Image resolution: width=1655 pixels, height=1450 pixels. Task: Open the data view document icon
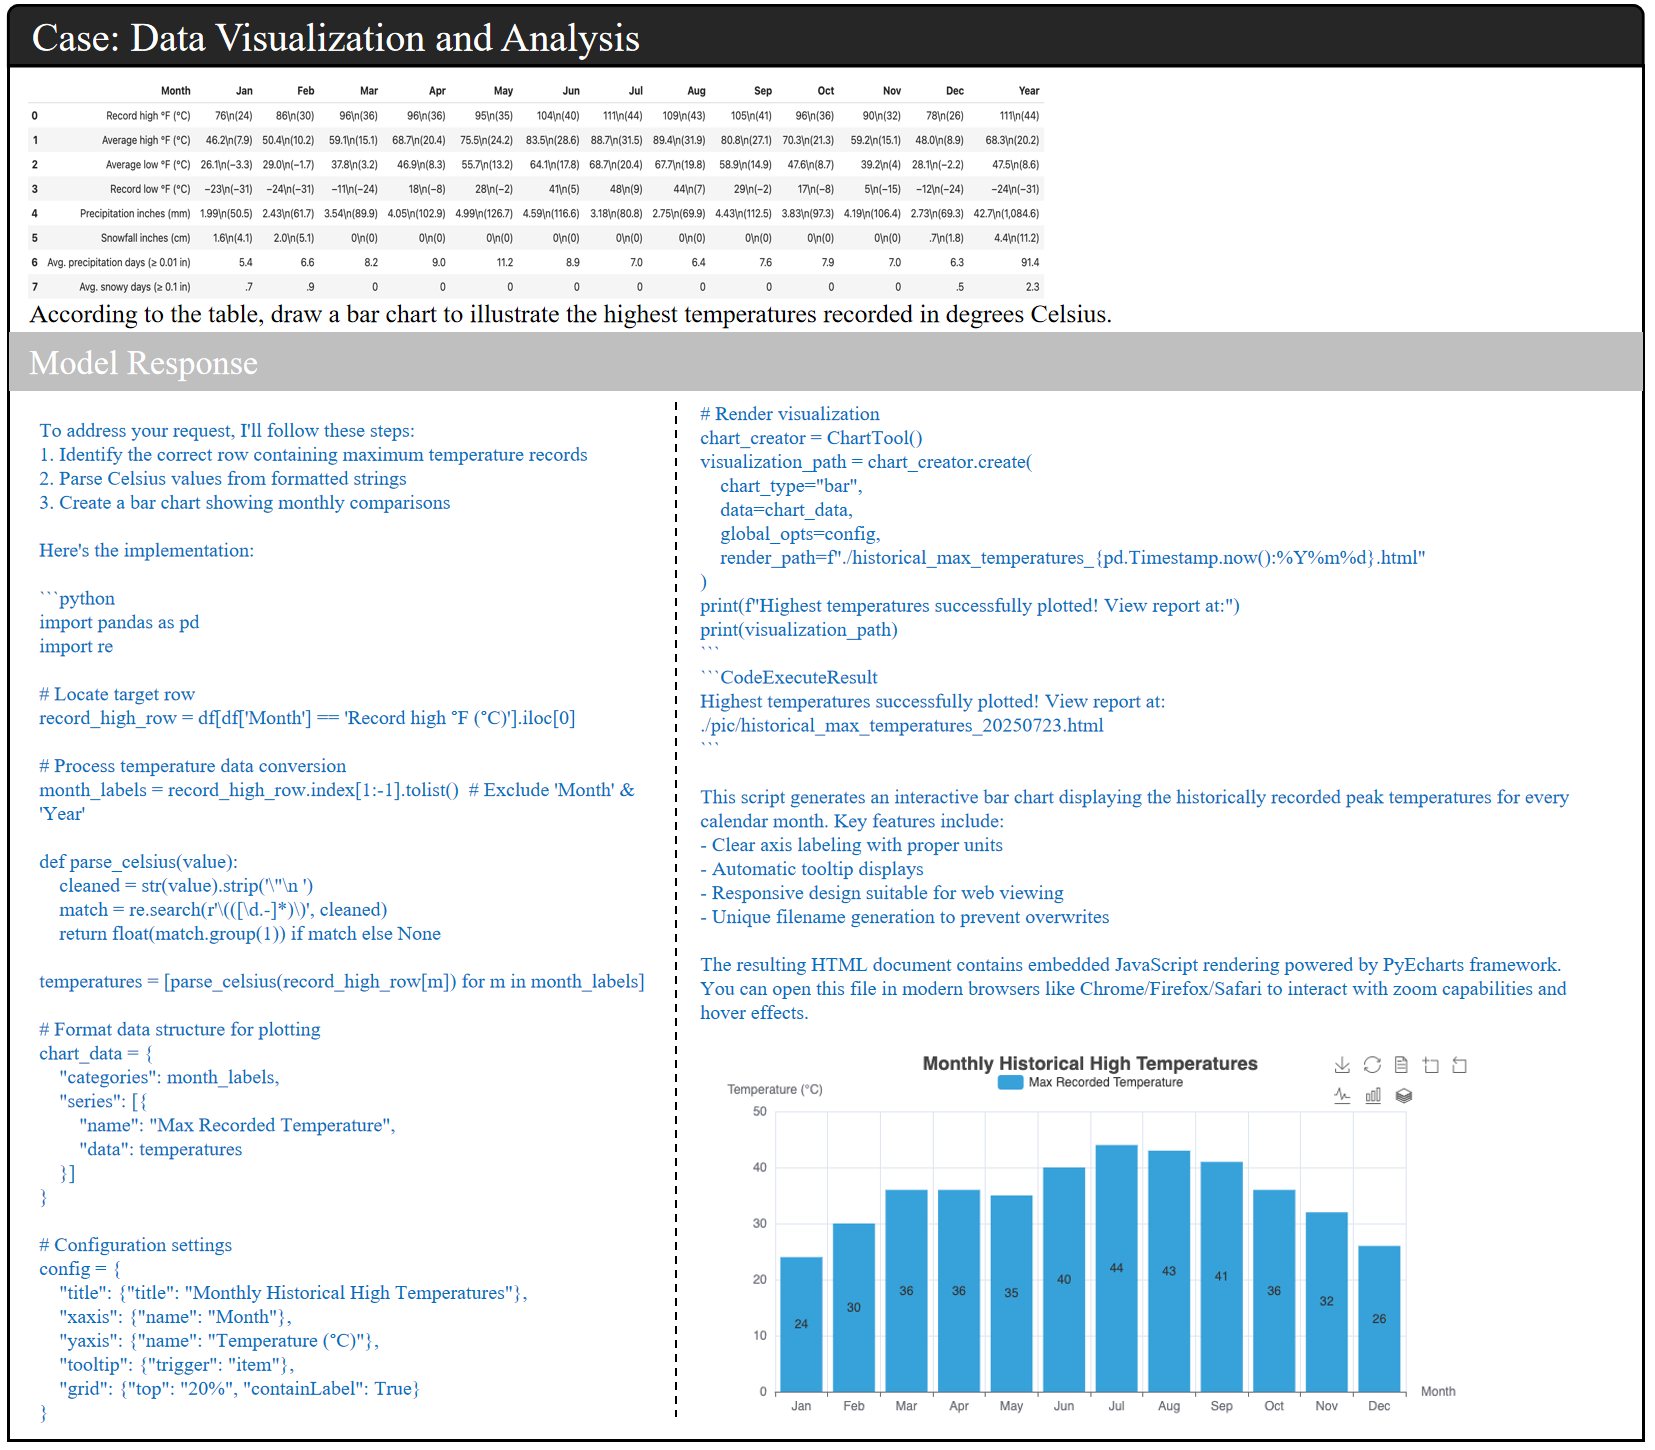point(1401,1065)
